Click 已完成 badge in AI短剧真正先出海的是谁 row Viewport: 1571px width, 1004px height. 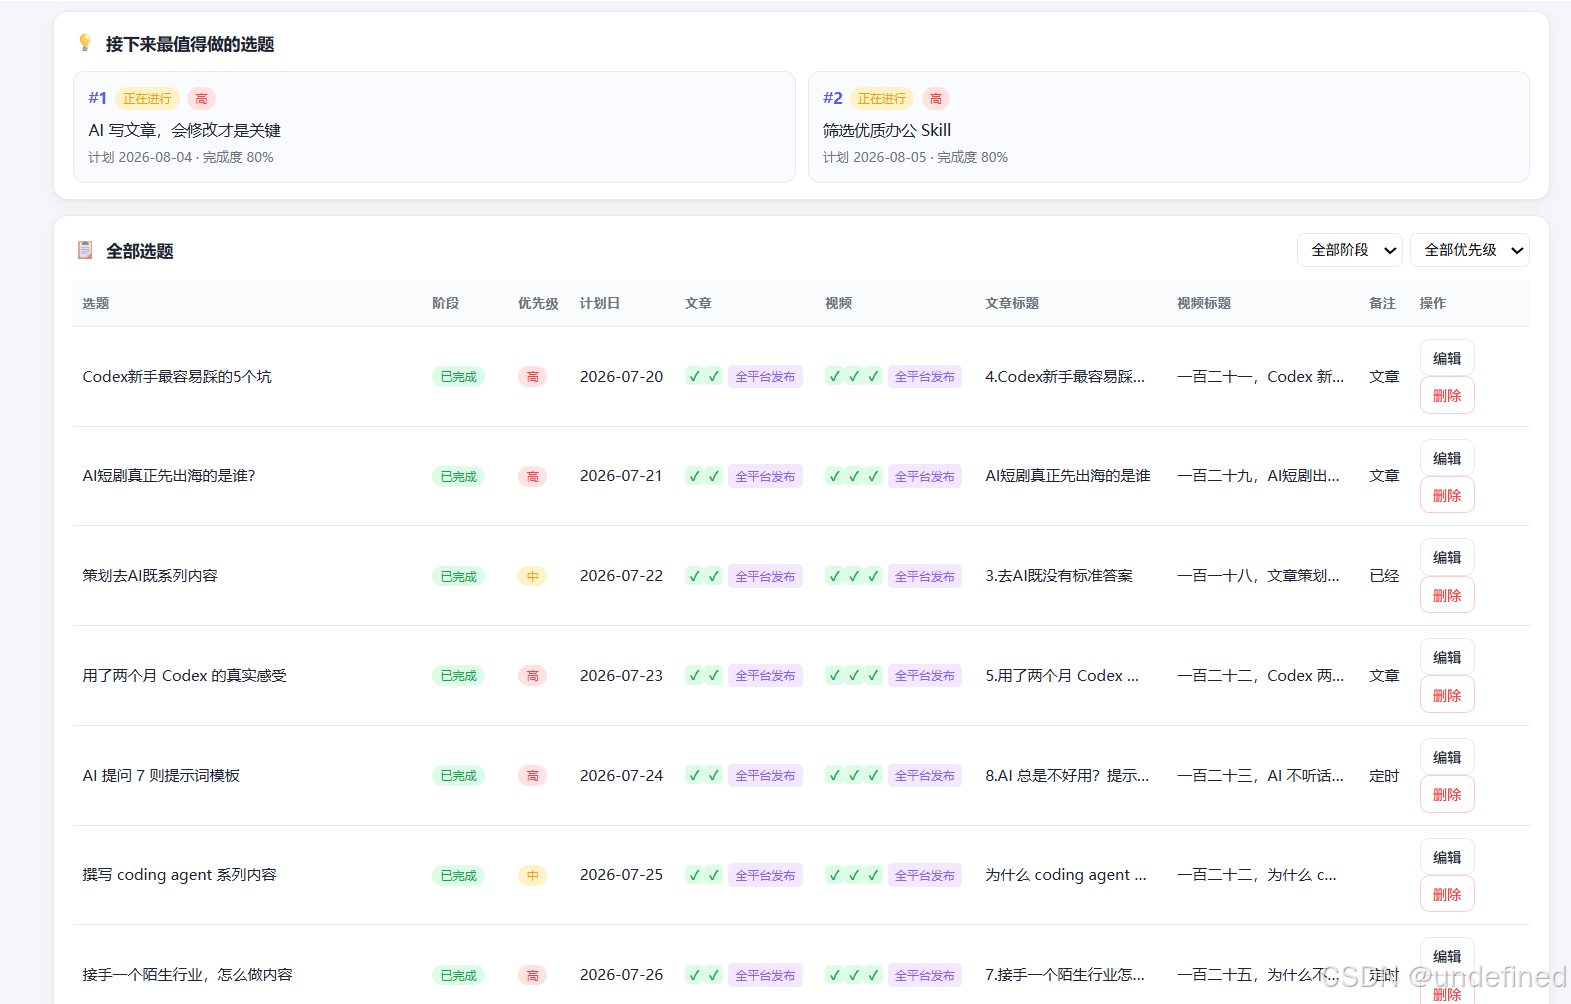[x=458, y=476]
